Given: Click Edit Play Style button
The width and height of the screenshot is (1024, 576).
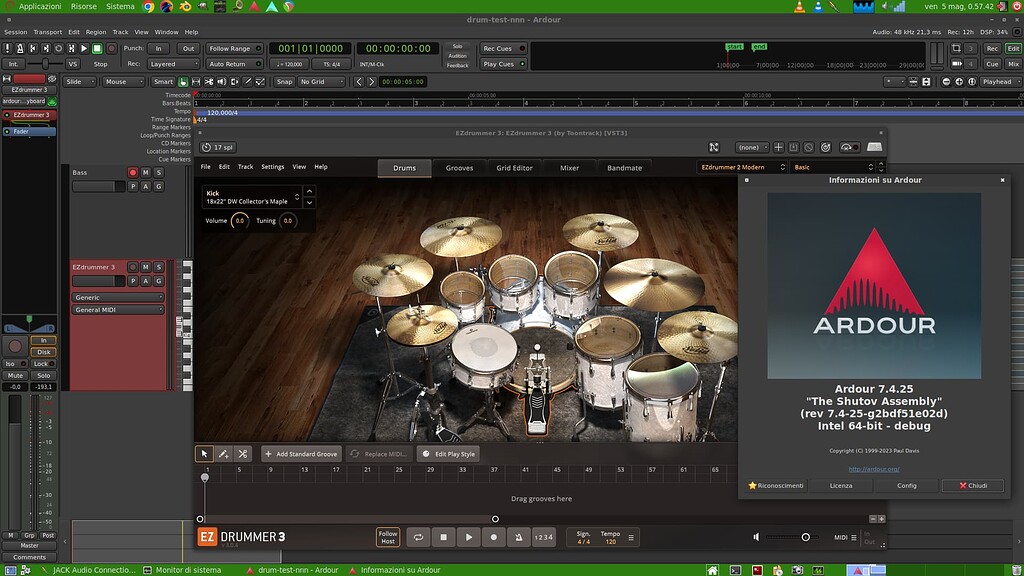Looking at the screenshot, I should click(x=448, y=454).
